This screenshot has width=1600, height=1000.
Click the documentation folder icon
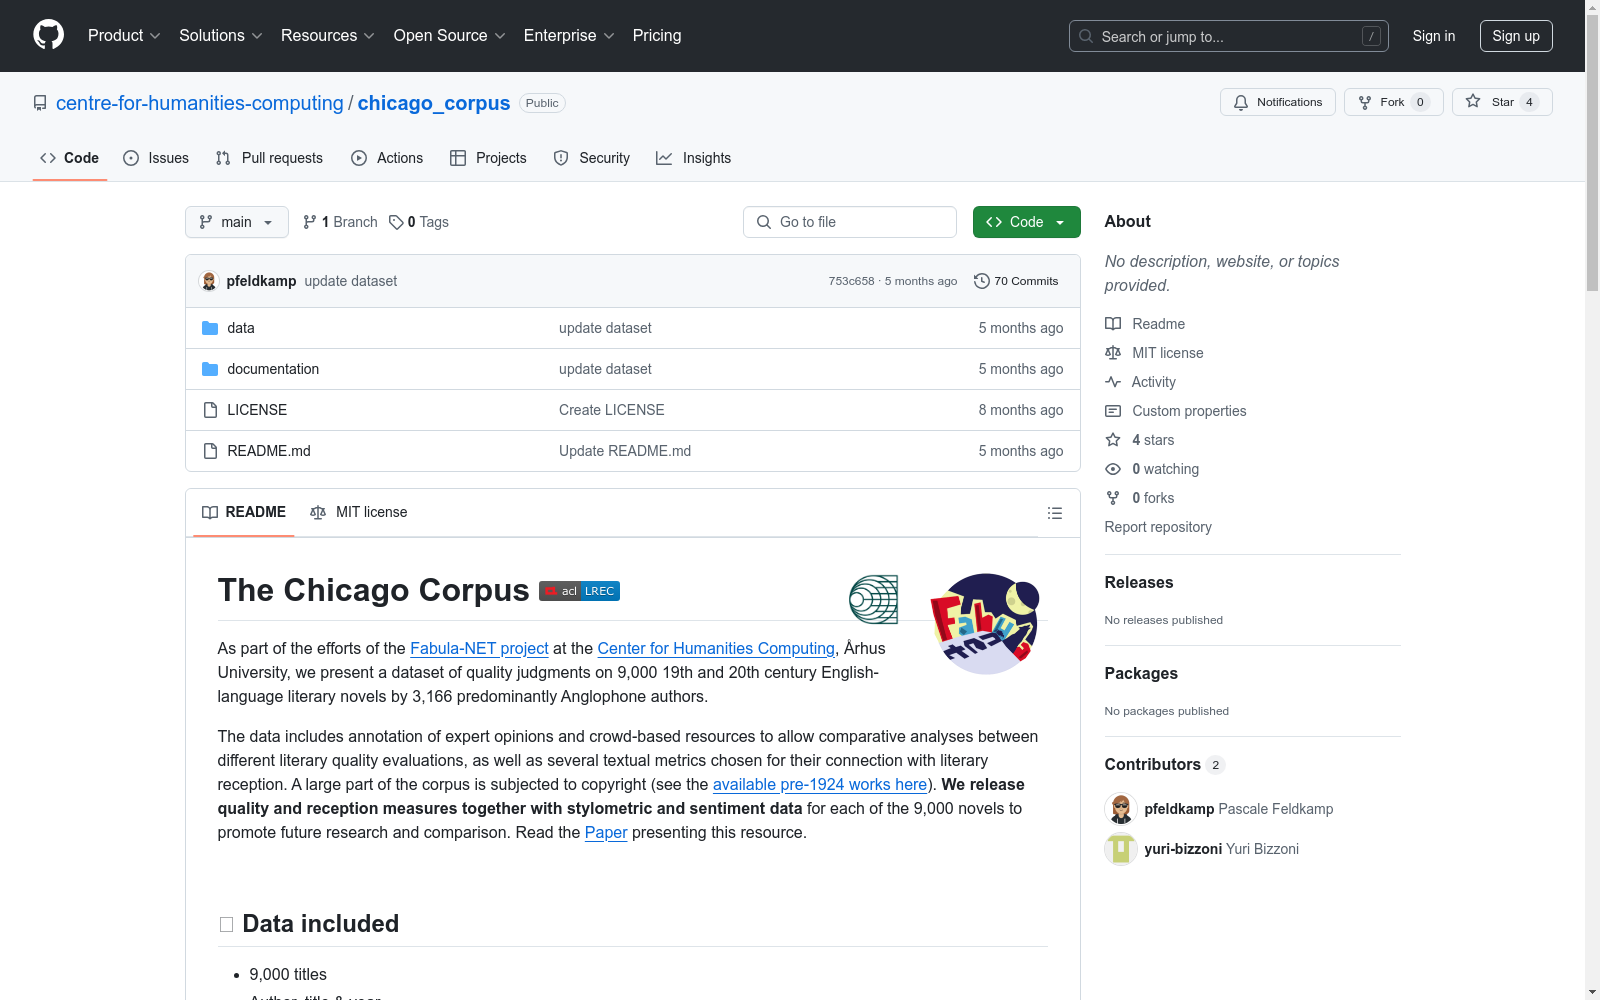210,369
